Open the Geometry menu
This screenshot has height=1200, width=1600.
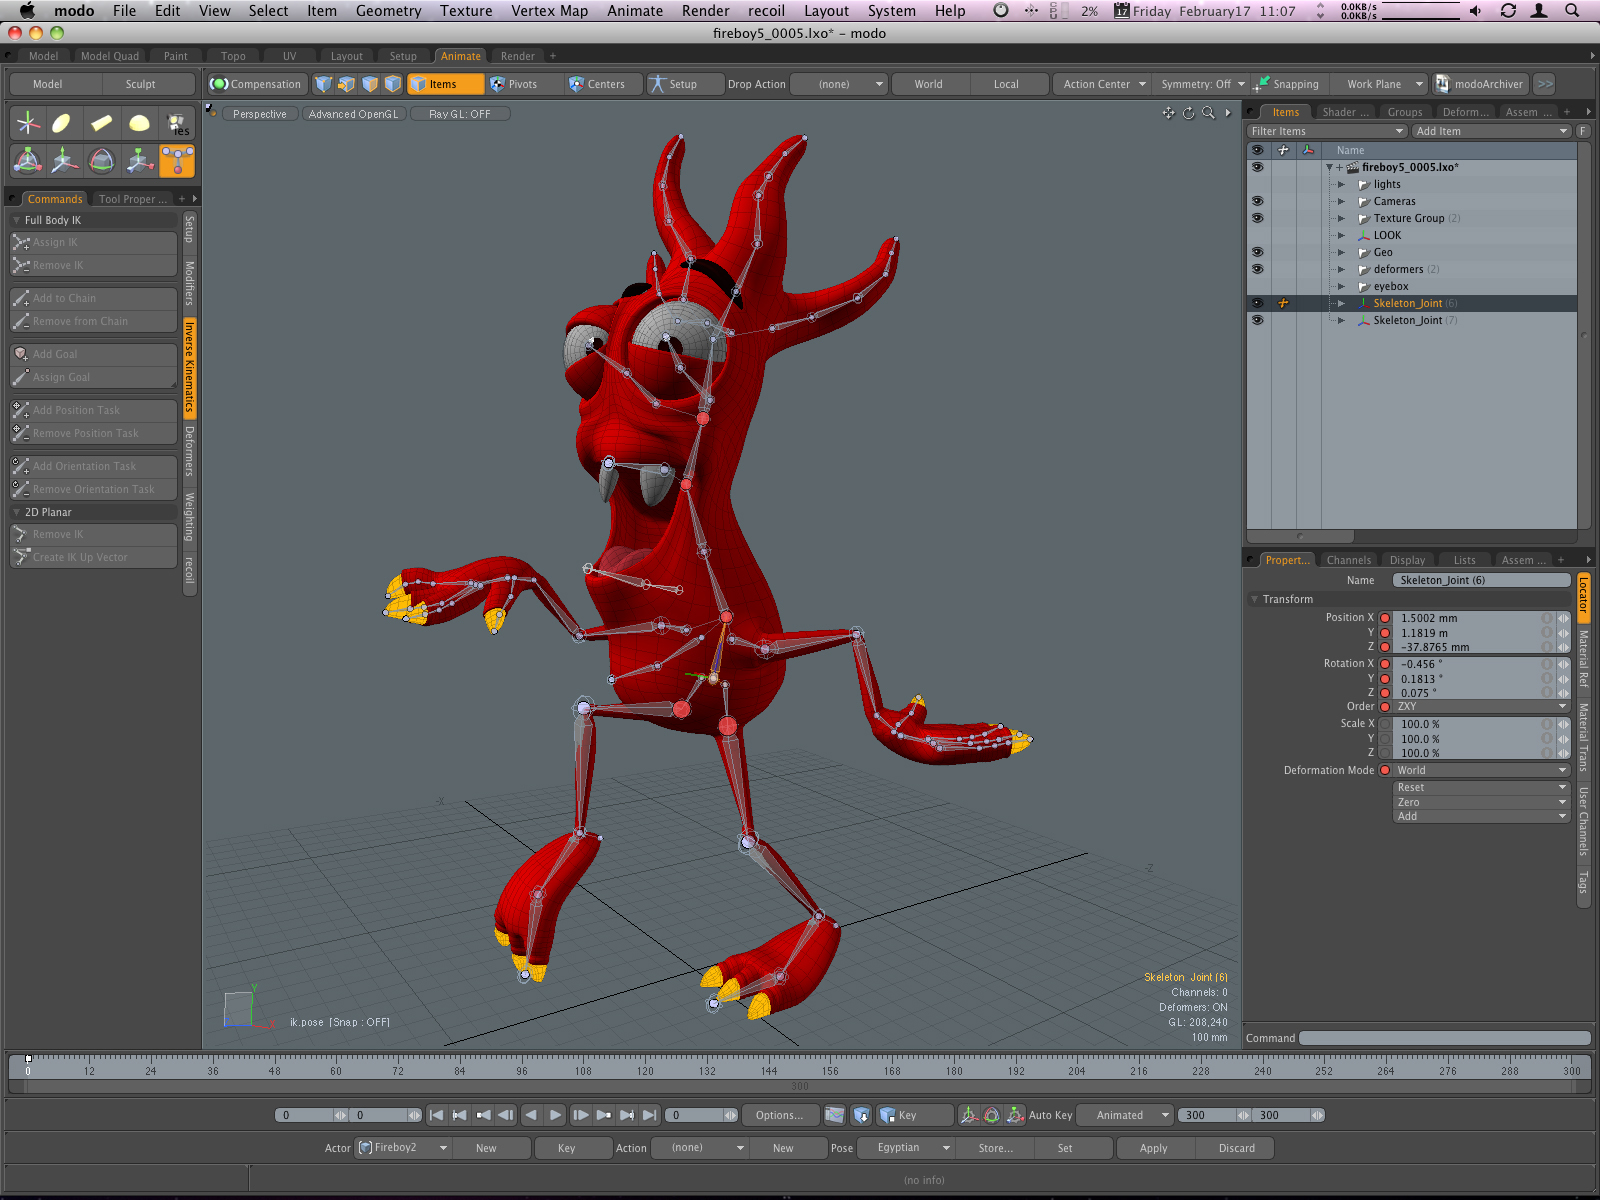coord(388,11)
